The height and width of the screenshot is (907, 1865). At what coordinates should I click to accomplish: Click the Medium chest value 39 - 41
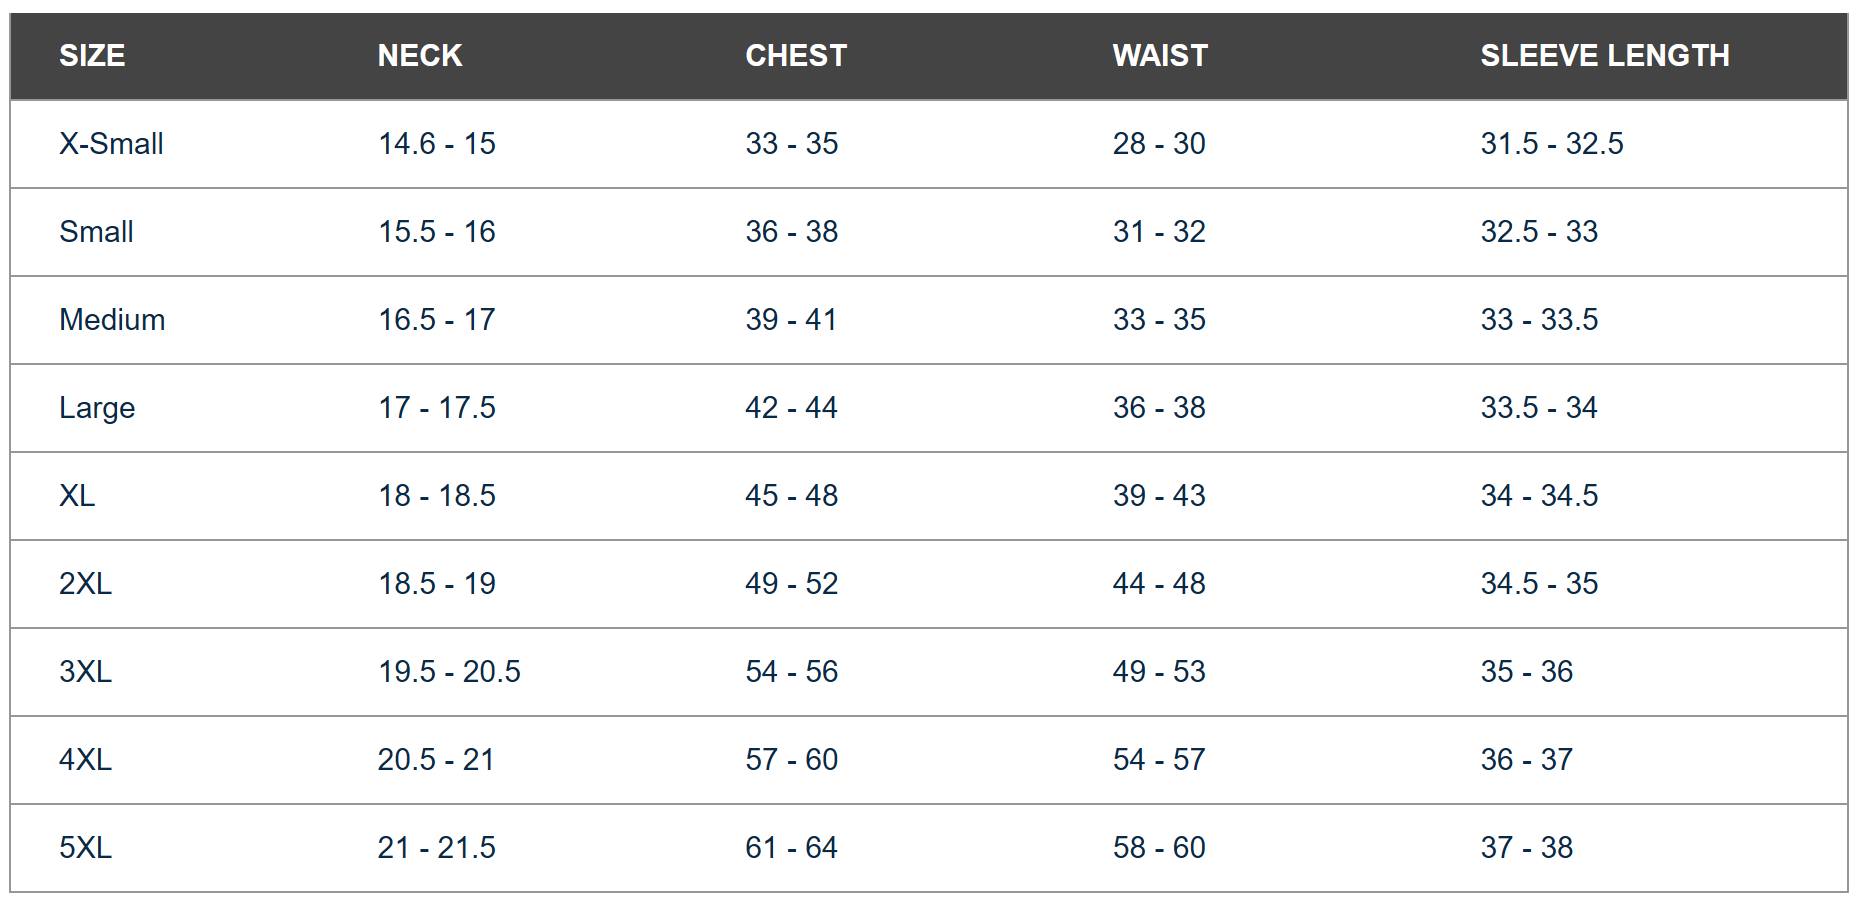pyautogui.click(x=791, y=320)
